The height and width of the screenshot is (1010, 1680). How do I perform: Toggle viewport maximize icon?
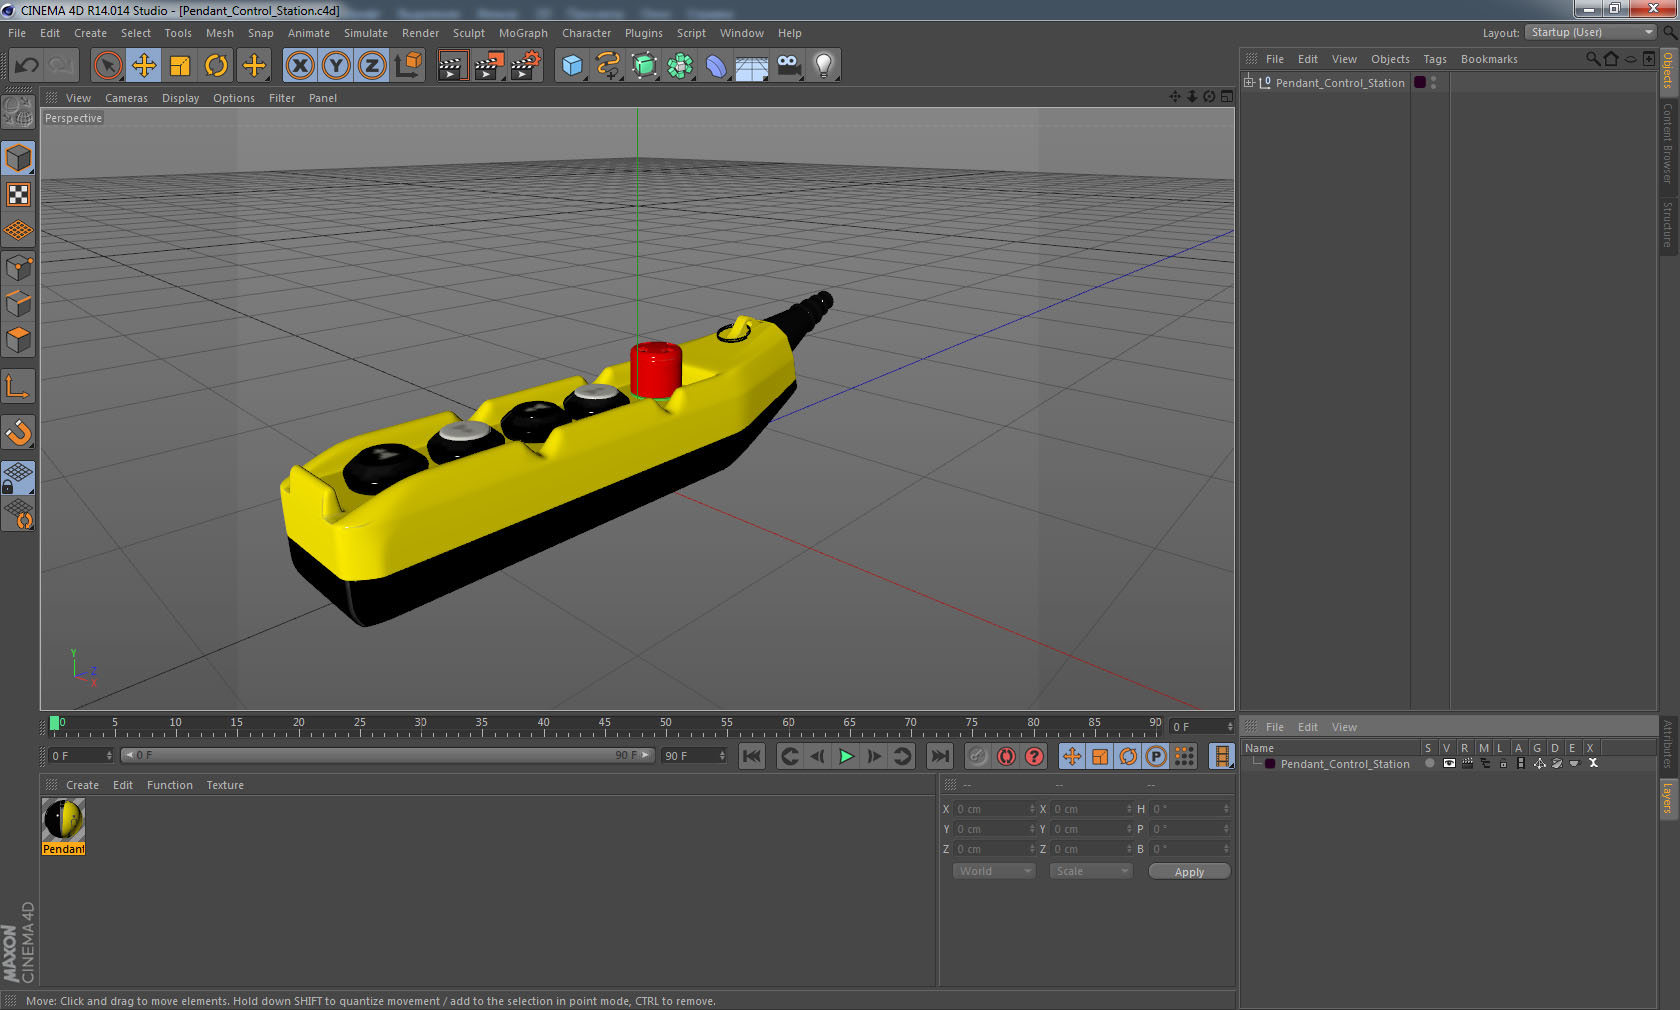[1227, 97]
